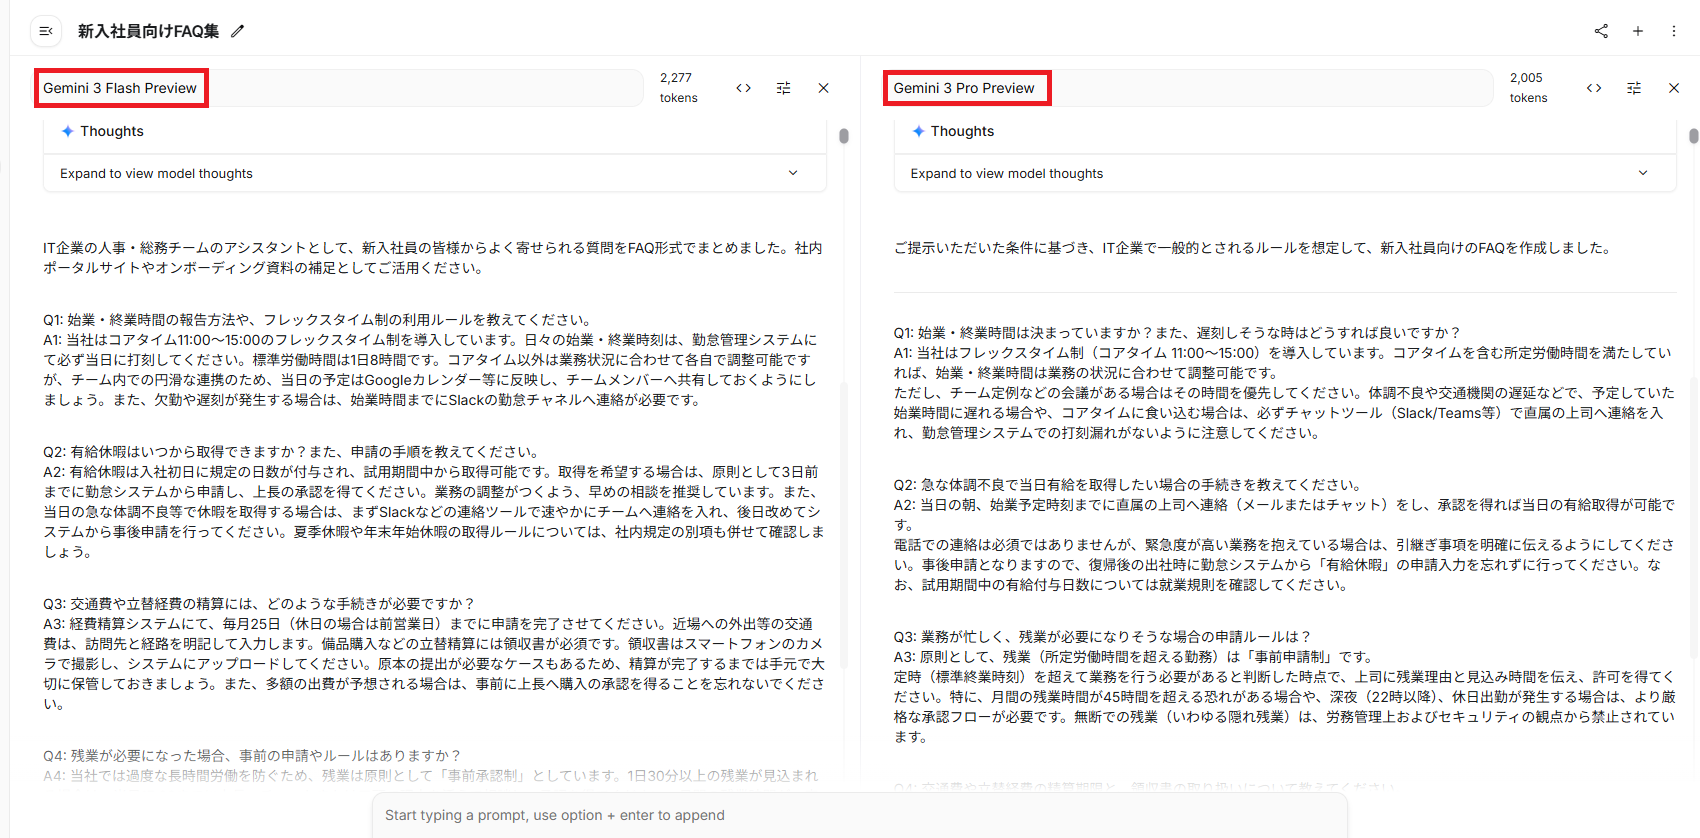
Task: Click the plus icon in the header
Action: 1638,31
